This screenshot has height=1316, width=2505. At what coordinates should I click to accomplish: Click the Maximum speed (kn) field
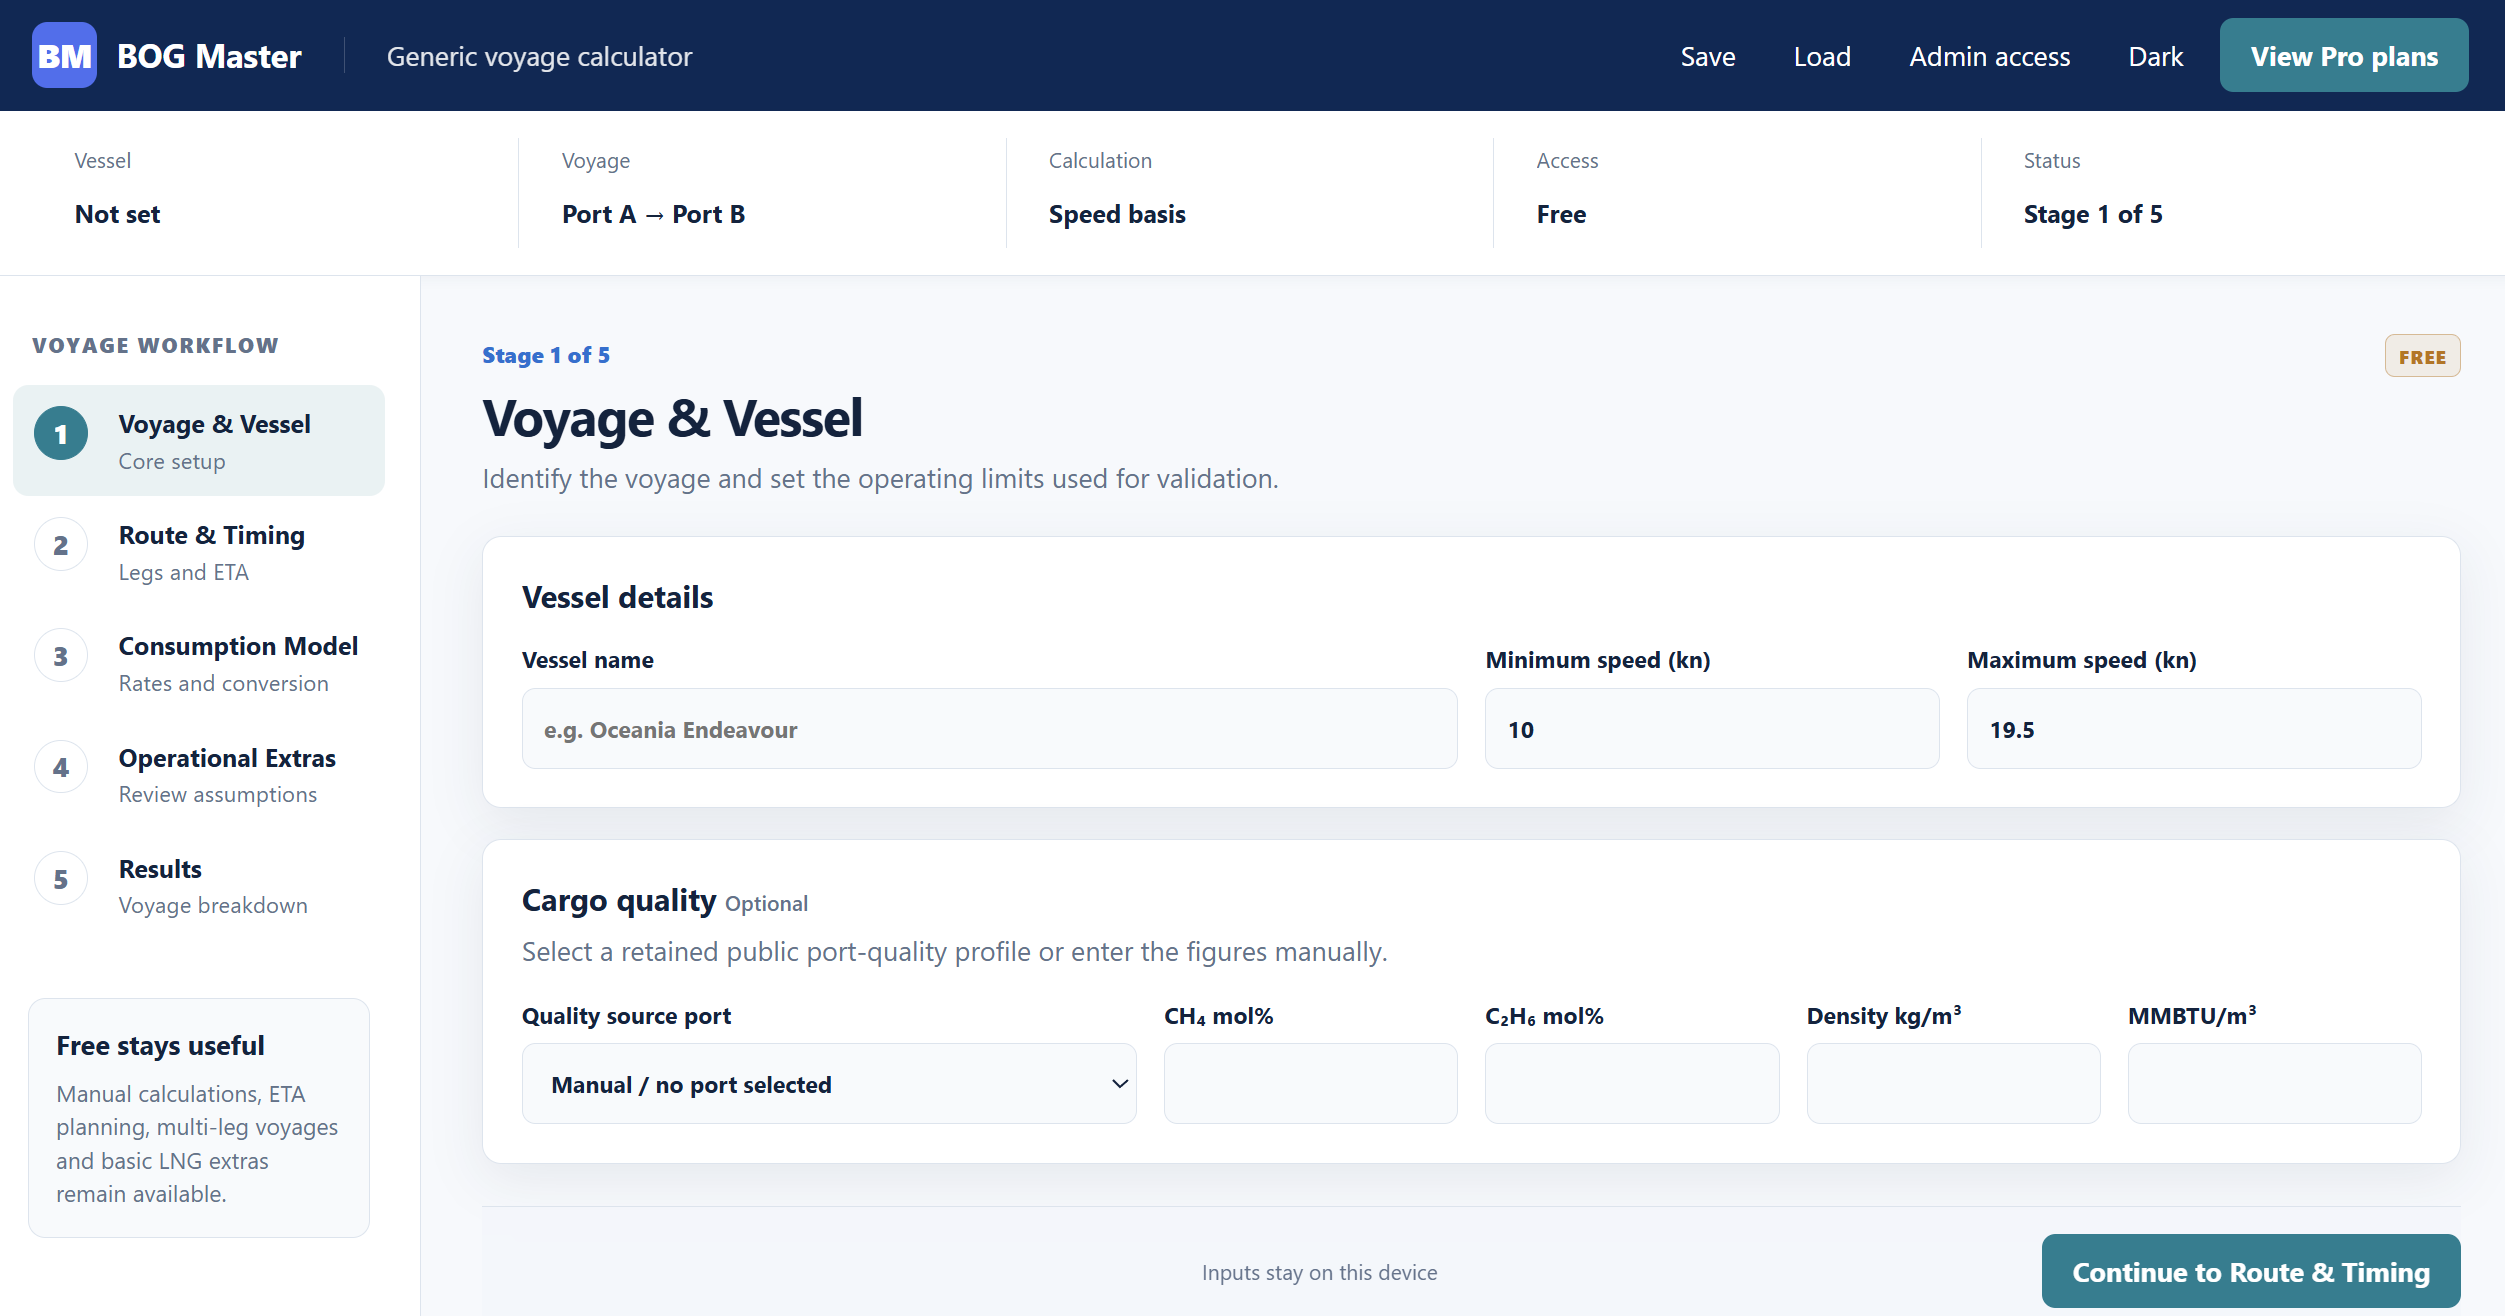(2194, 729)
